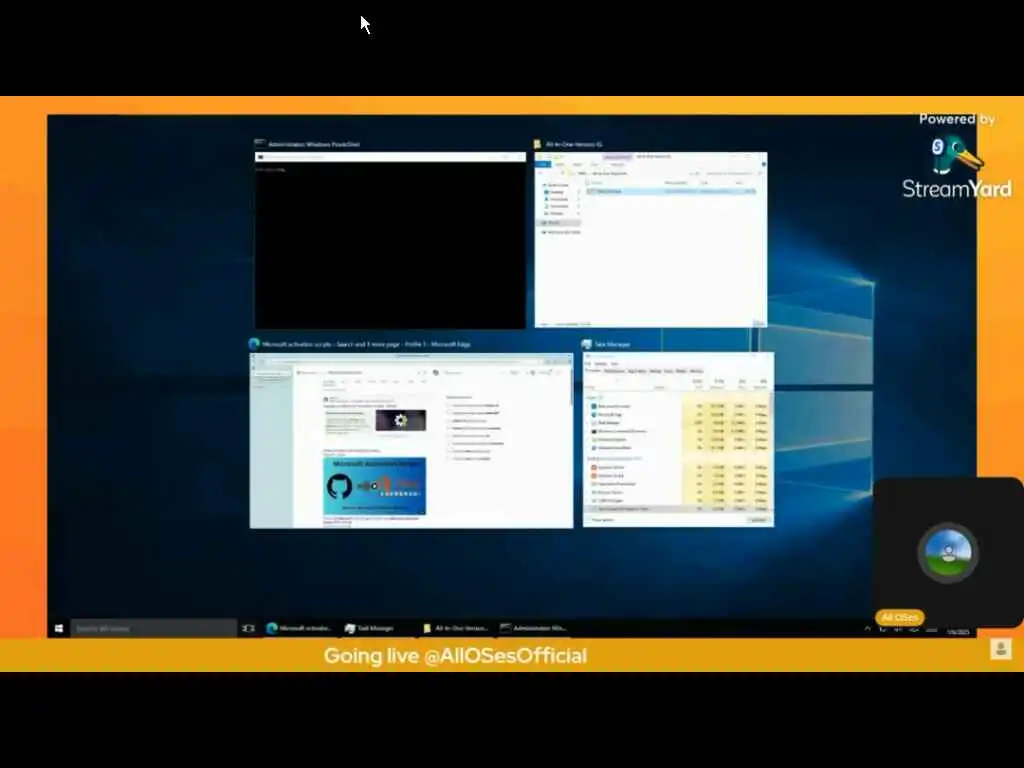
Task: Select the Administrator Windows PowerShell window thumbnail
Action: coord(390,240)
